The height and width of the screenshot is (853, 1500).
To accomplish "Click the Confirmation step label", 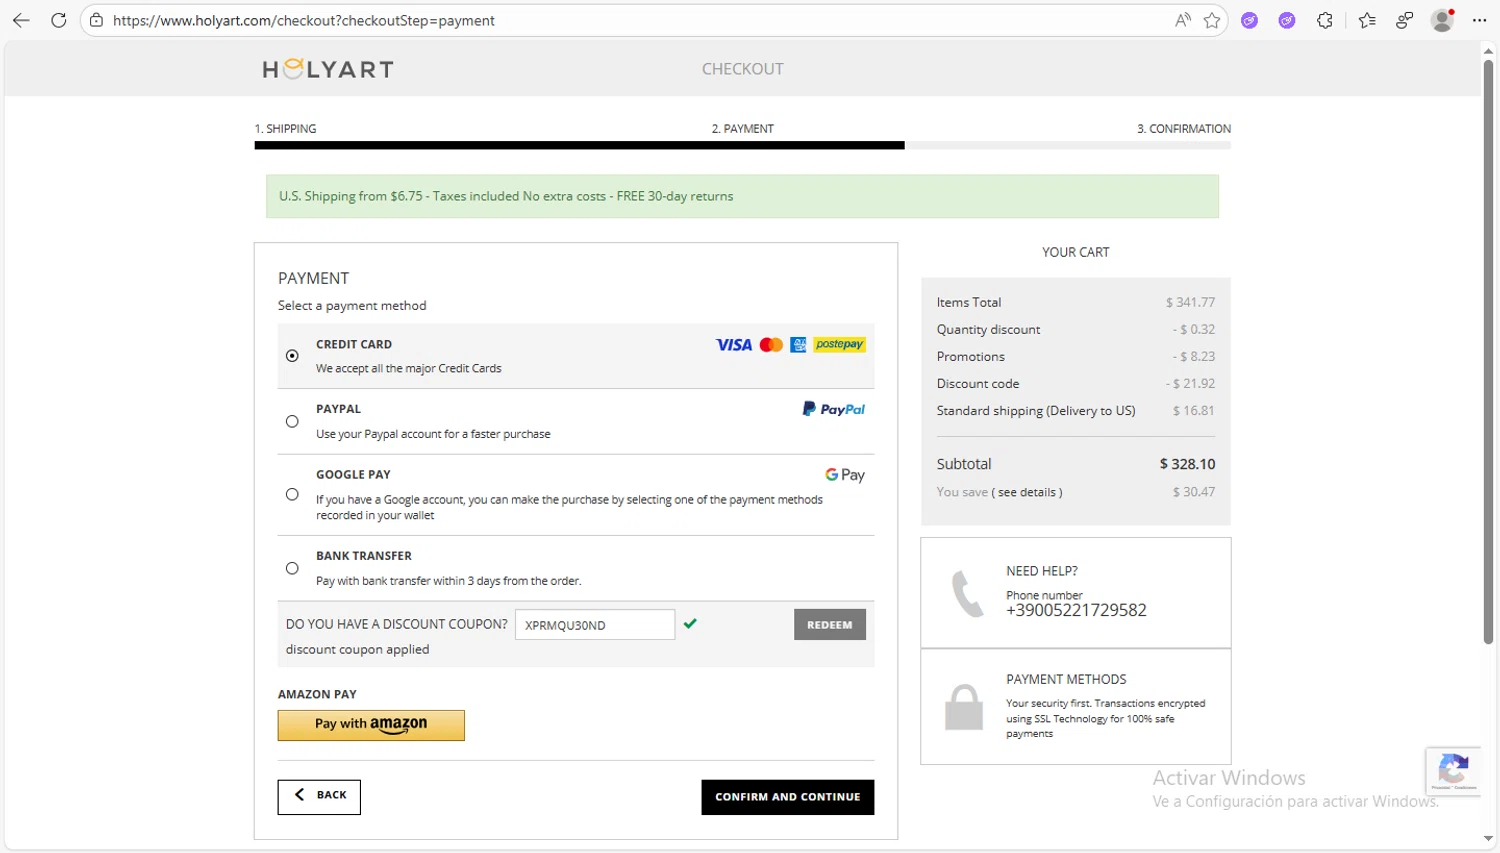I will 1183,129.
